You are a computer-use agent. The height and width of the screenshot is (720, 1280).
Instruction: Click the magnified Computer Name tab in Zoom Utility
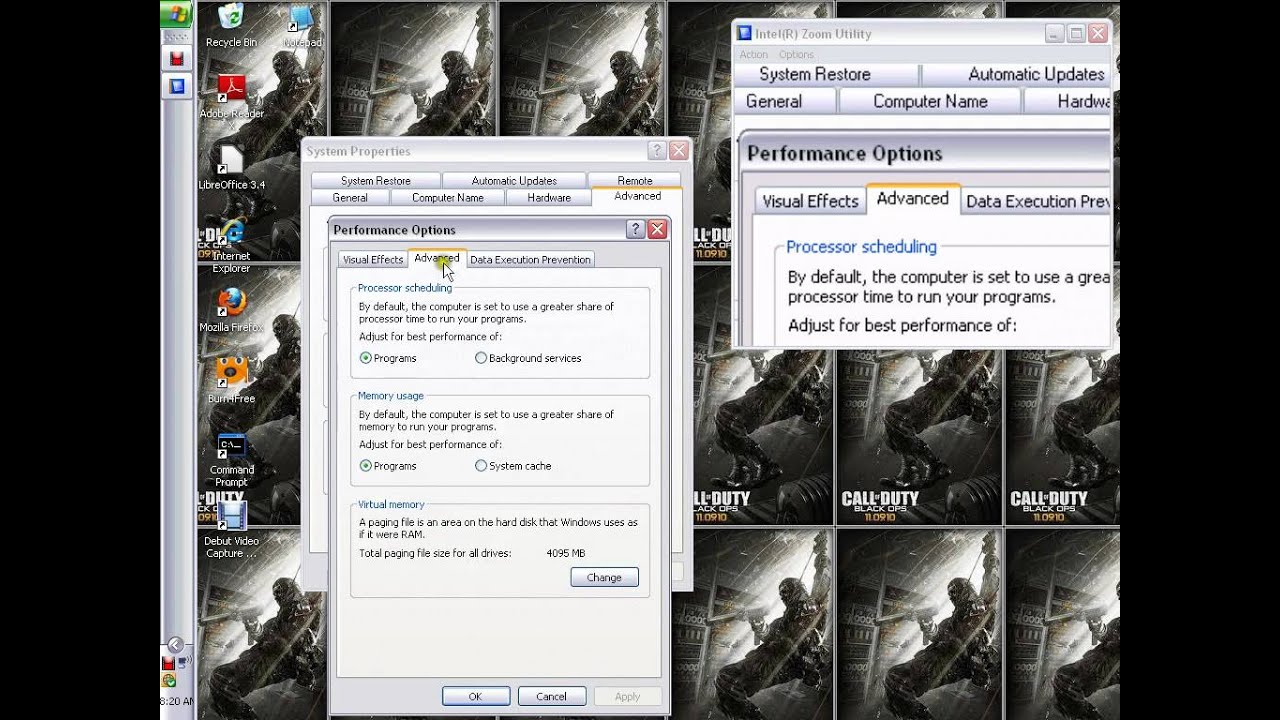[x=930, y=101]
